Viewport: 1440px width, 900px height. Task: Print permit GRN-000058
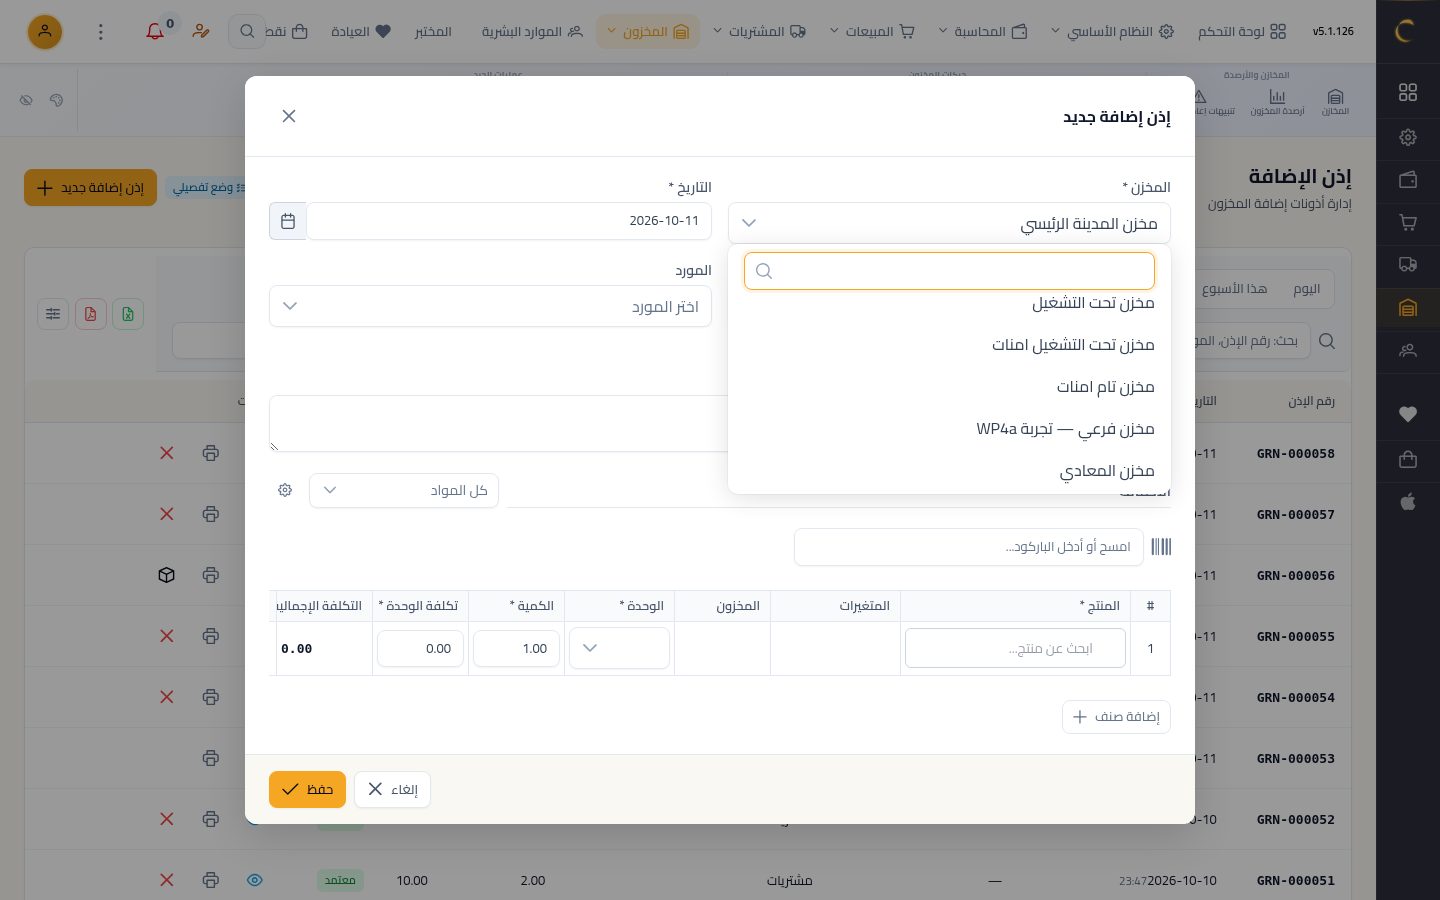210,453
